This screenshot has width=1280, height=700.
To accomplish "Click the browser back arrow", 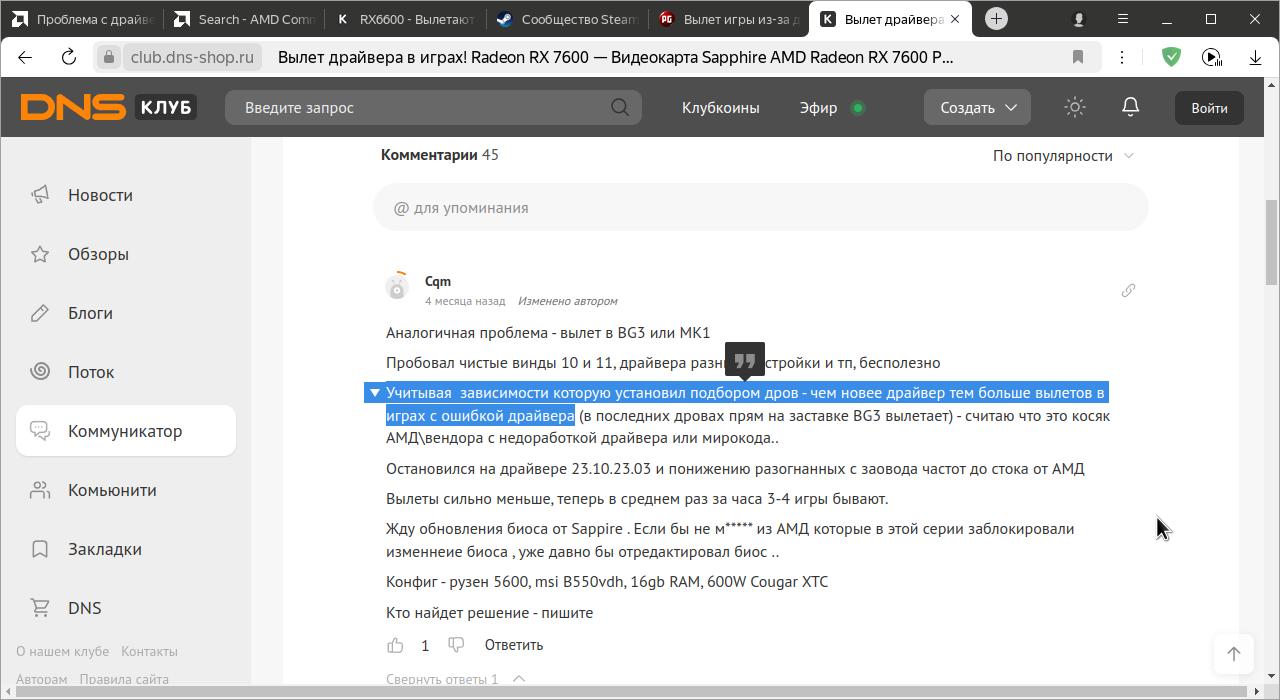I will [x=24, y=57].
